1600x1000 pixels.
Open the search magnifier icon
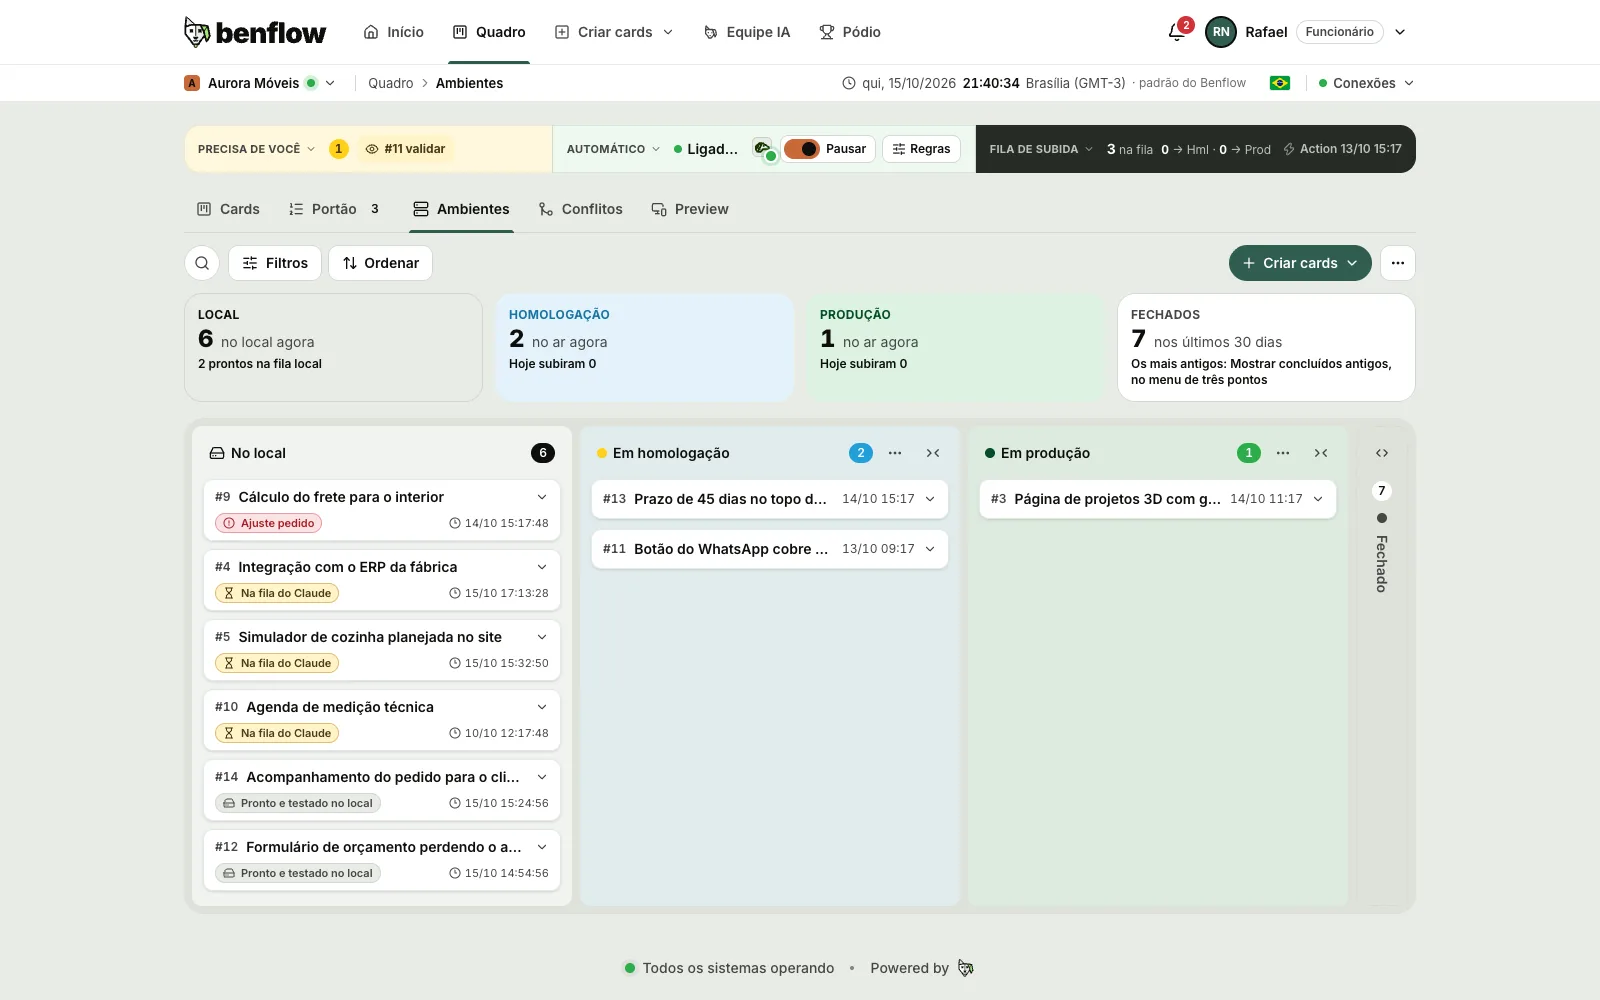[x=202, y=263]
